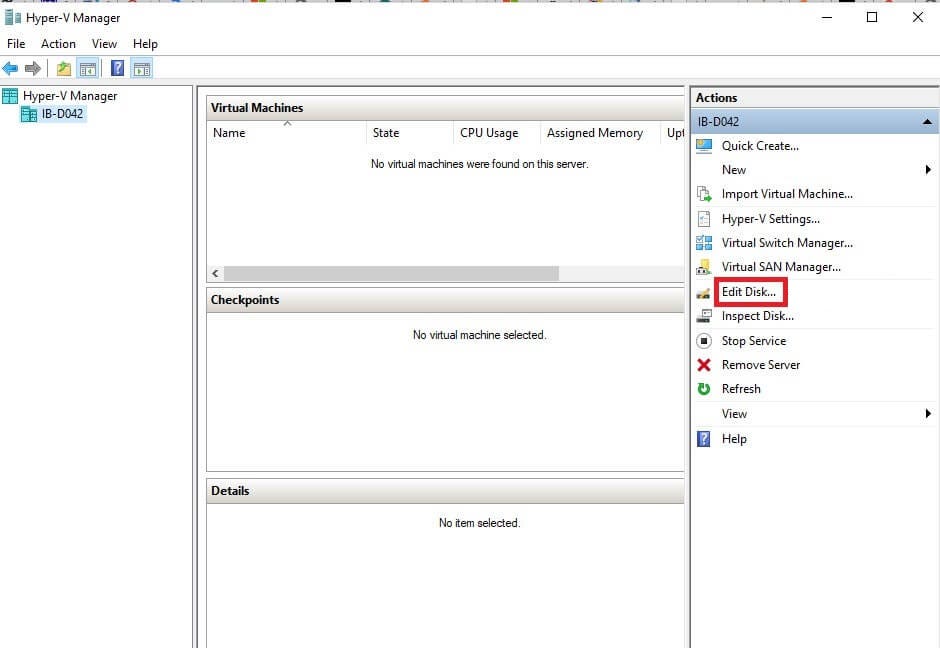Collapse the IB-D042 actions section

point(928,121)
